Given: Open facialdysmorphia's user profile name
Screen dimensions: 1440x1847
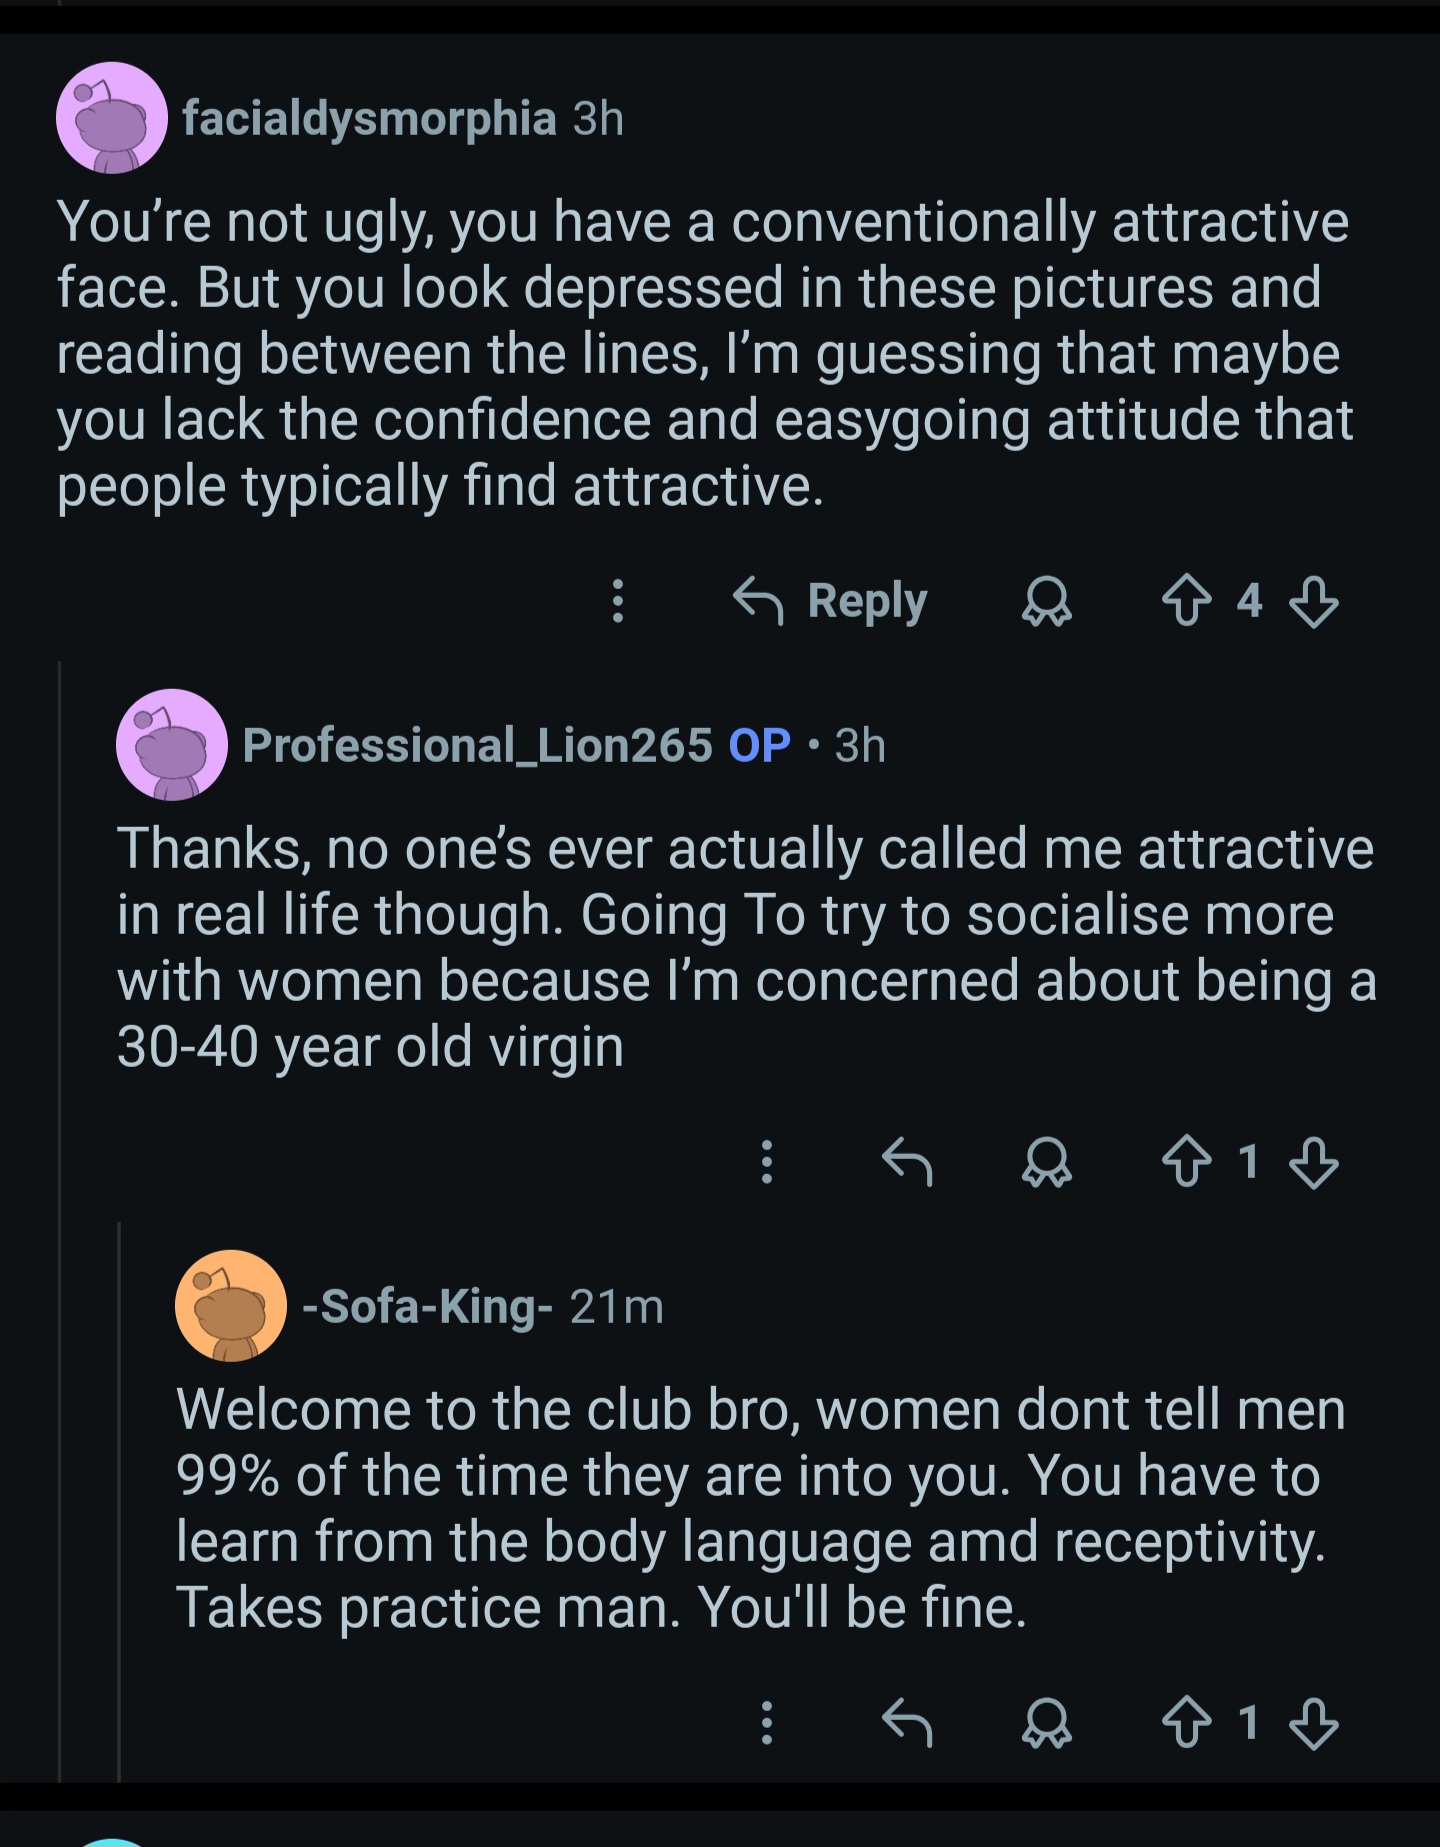Looking at the screenshot, I should 369,119.
